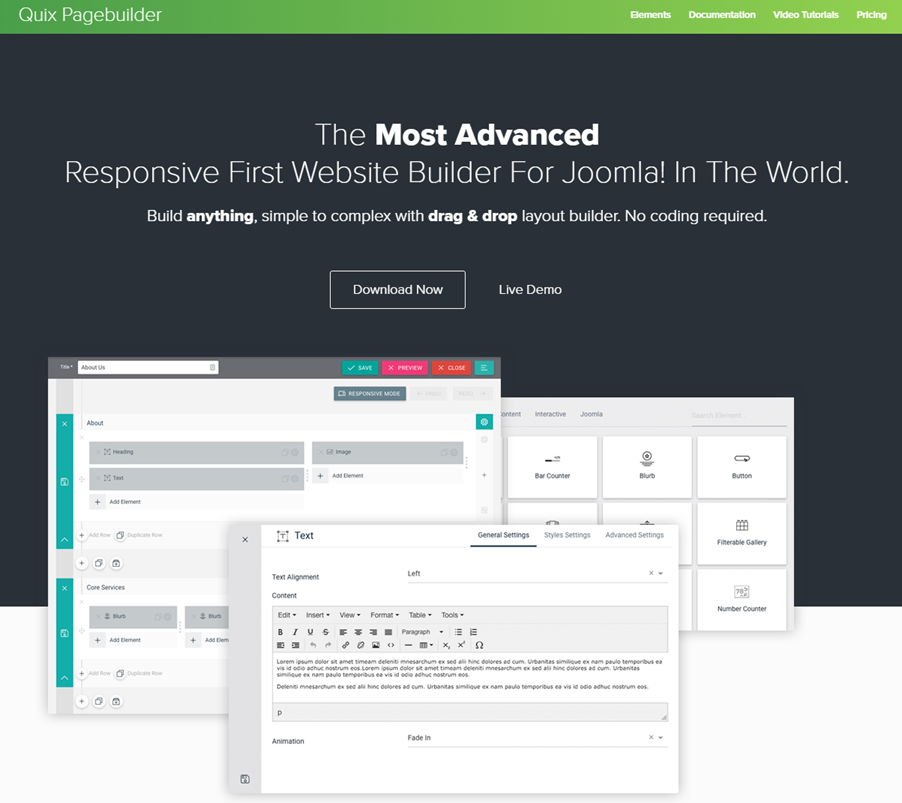Toggle bold formatting in the content editor
This screenshot has height=803, width=902.
(281, 632)
